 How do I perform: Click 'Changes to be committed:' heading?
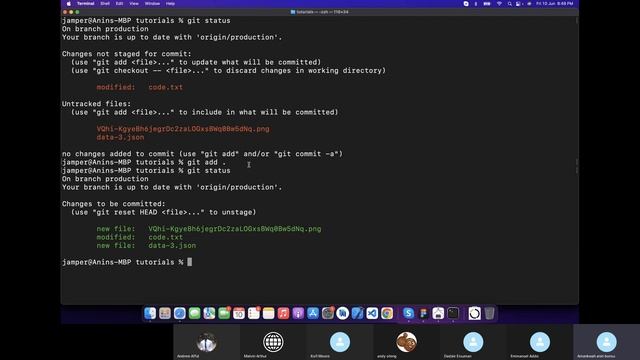(114, 204)
